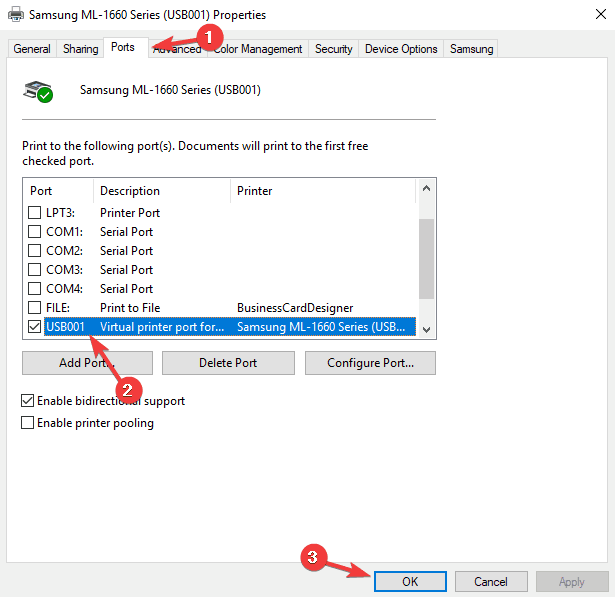Viewport: 615px width, 597px height.
Task: Click the Samsung printer status icon with green check
Action: coord(38,91)
